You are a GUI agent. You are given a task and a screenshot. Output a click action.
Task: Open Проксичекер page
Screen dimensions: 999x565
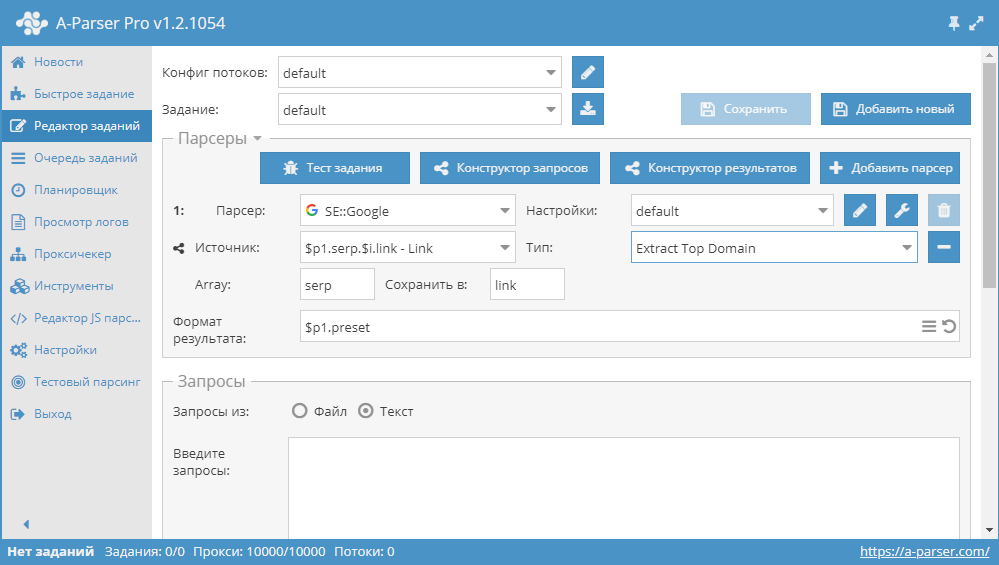pos(76,254)
